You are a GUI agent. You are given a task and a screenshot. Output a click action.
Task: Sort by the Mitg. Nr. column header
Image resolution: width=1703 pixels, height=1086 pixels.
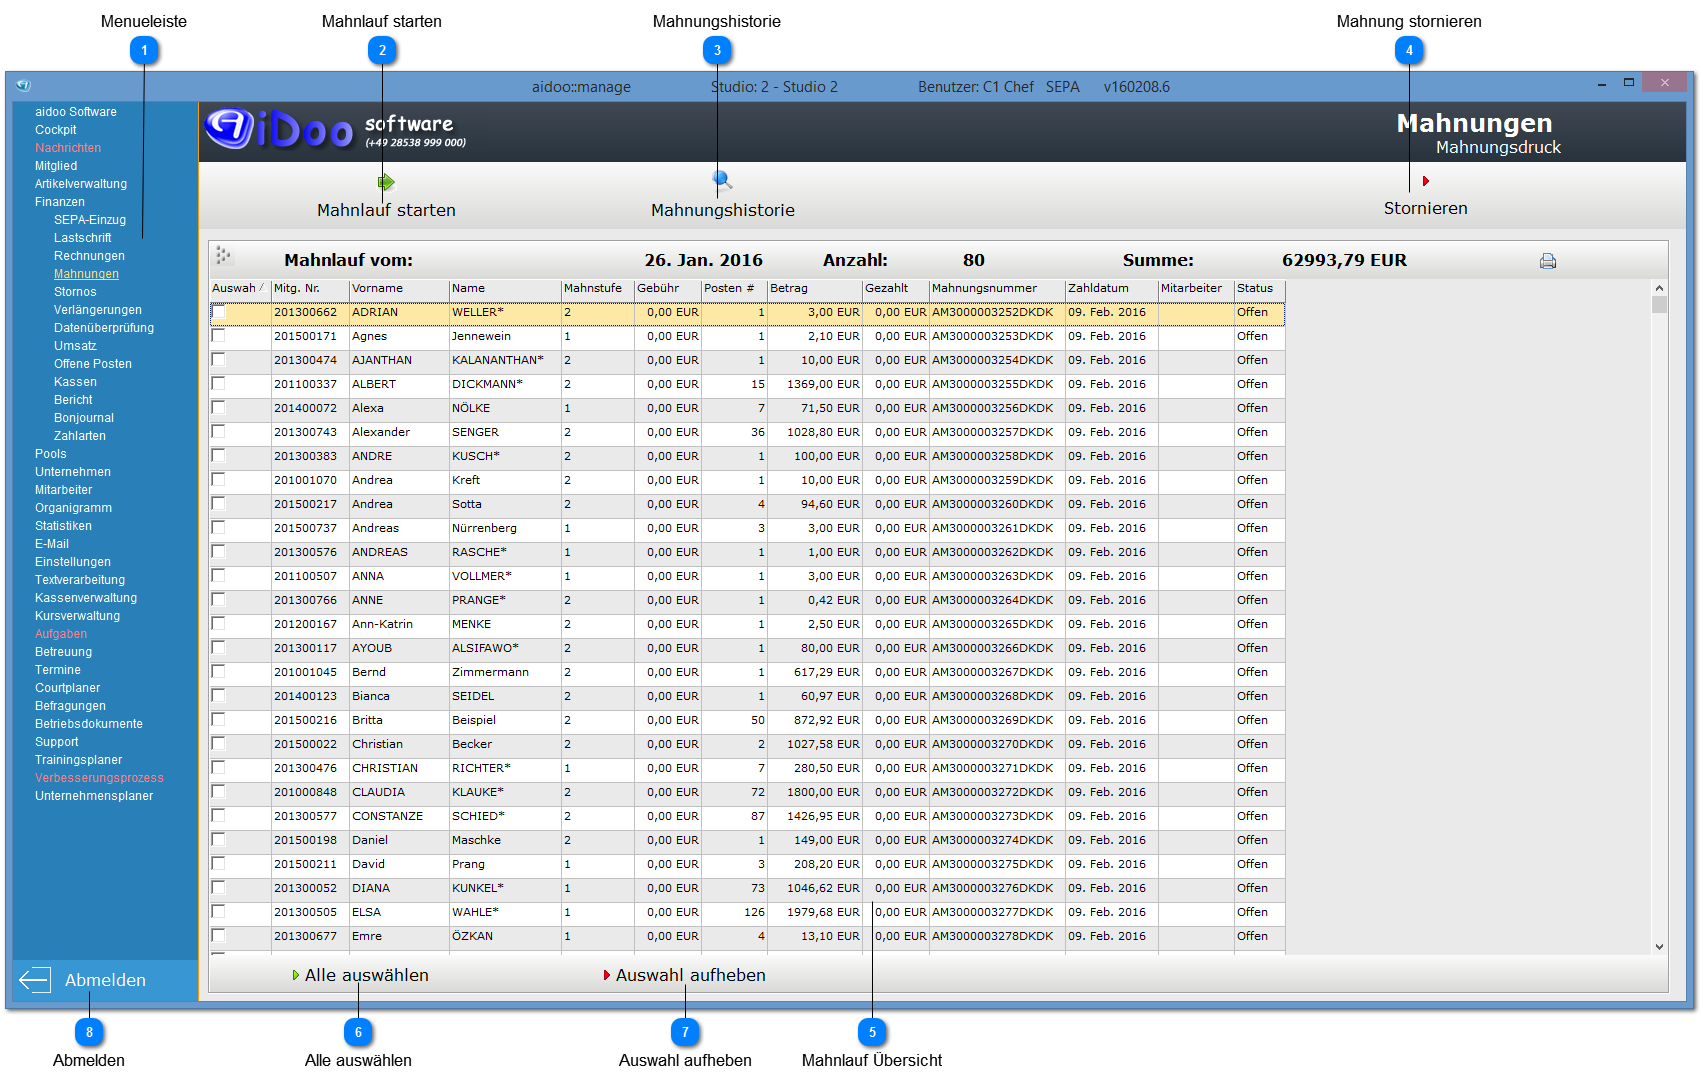pos(310,288)
